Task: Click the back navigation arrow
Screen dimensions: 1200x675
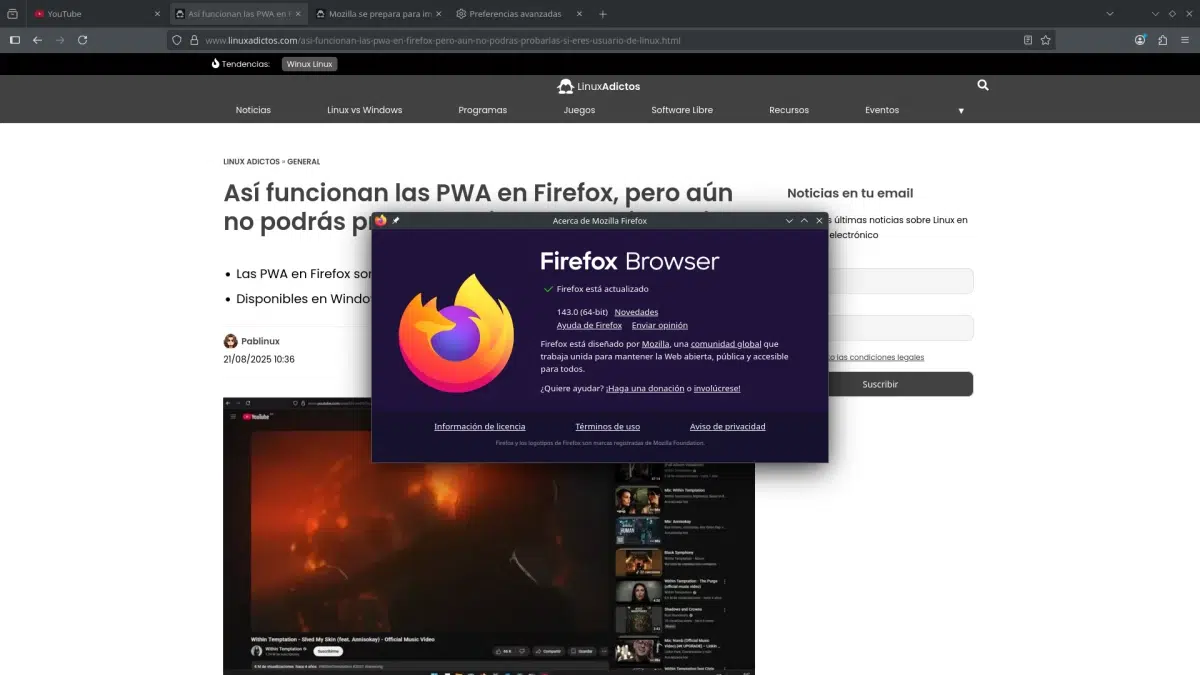Action: pyautogui.click(x=37, y=40)
